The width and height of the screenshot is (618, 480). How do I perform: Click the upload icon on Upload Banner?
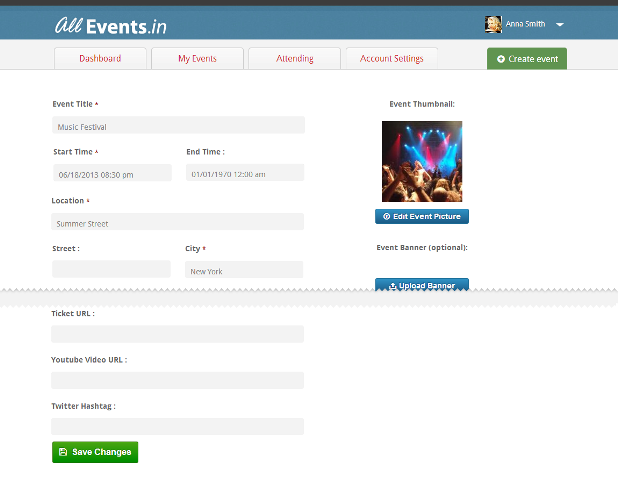(x=393, y=286)
